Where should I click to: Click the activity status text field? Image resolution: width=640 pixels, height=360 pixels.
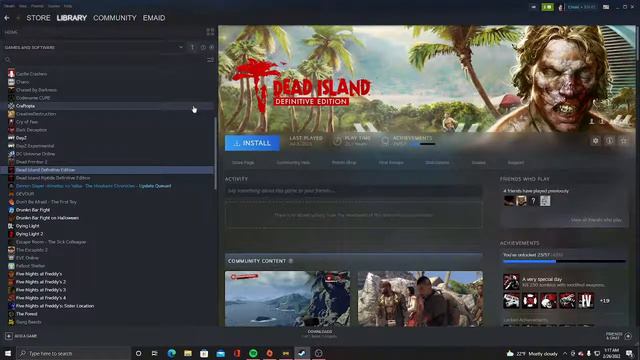coord(353,191)
